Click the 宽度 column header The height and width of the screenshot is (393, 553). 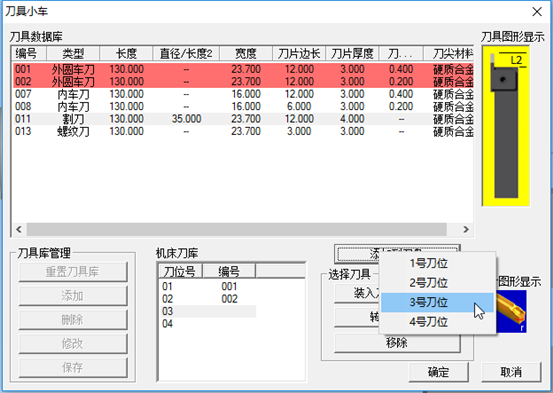point(246,54)
